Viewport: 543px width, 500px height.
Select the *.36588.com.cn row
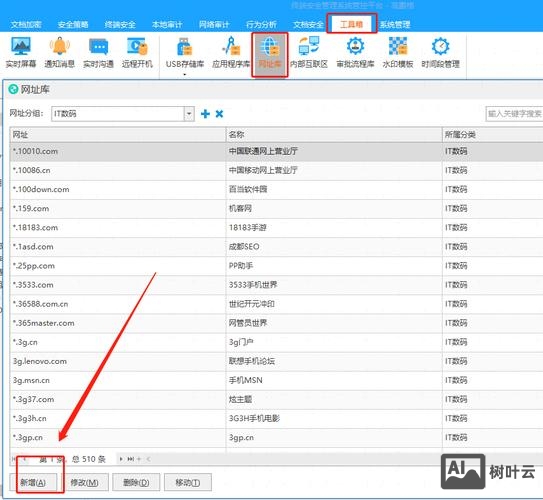(276, 304)
